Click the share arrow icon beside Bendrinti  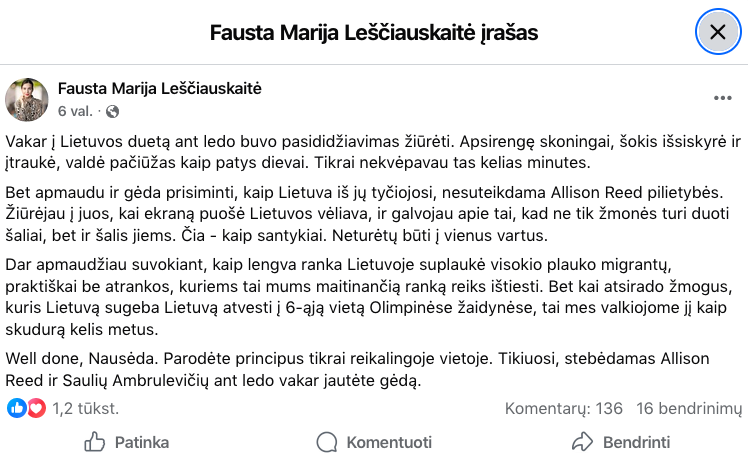point(582,442)
